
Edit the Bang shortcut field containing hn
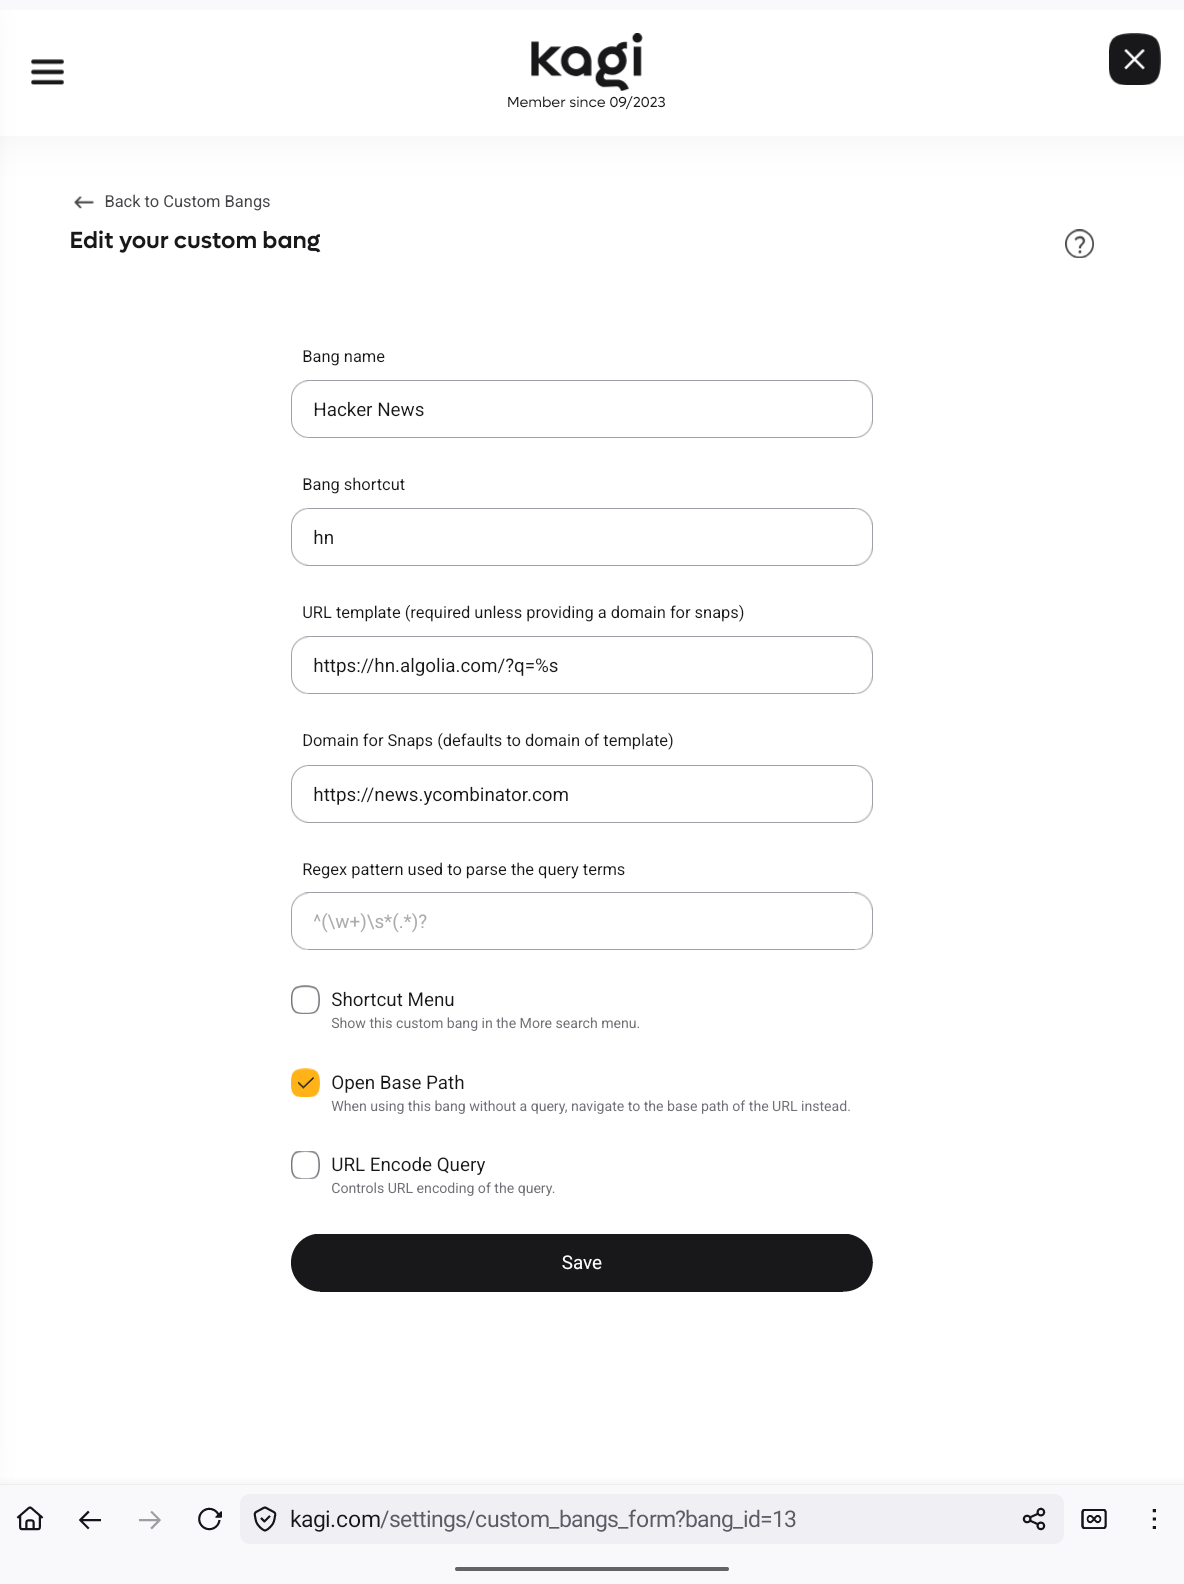[581, 537]
